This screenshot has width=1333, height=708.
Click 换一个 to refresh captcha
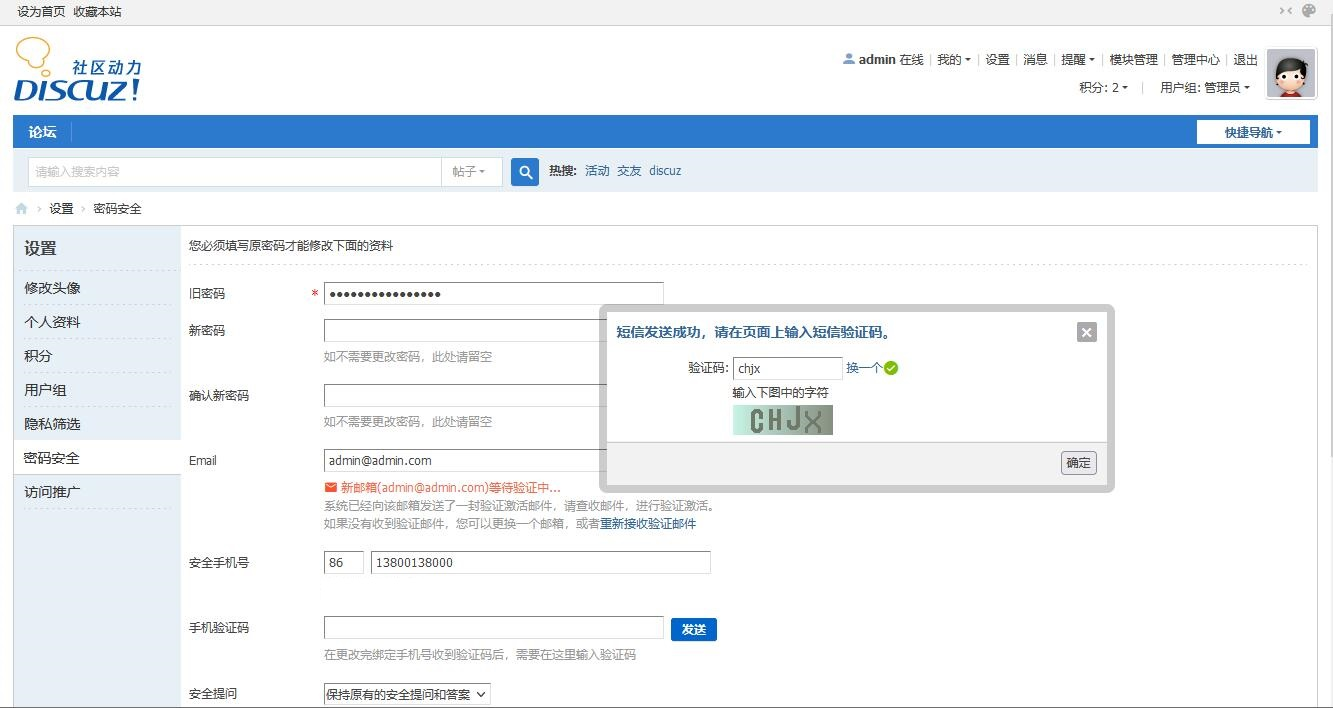point(863,368)
